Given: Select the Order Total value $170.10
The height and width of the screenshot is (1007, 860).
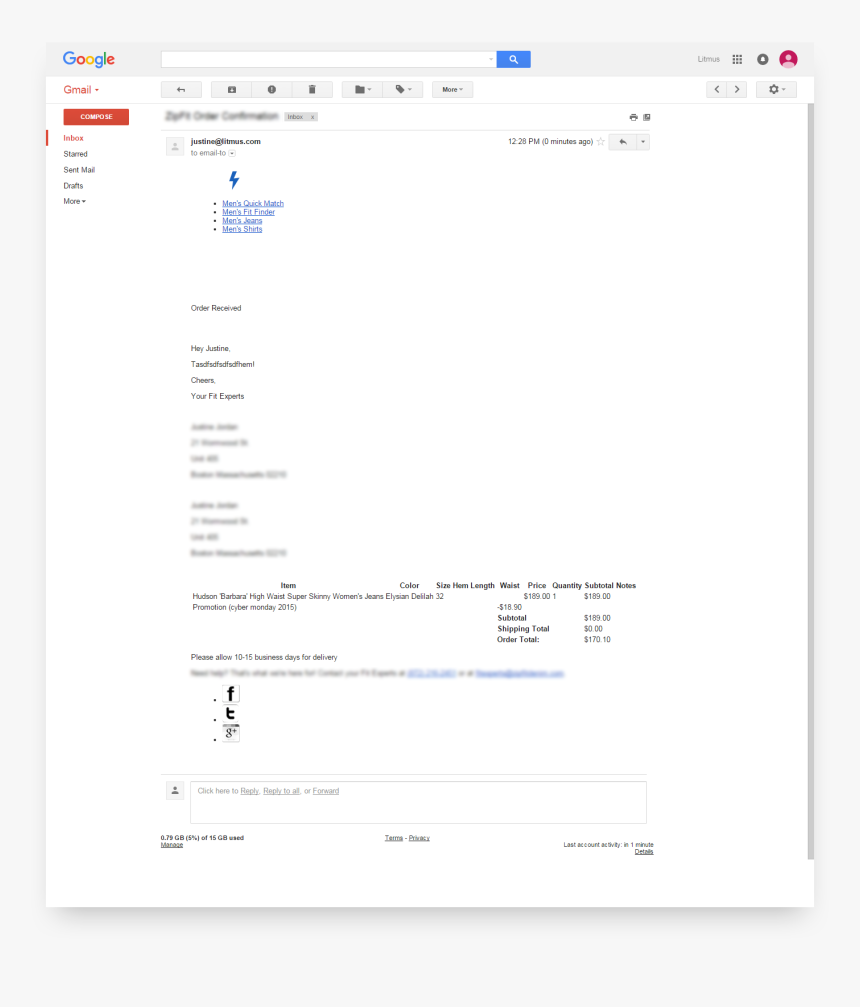Looking at the screenshot, I should coord(597,640).
